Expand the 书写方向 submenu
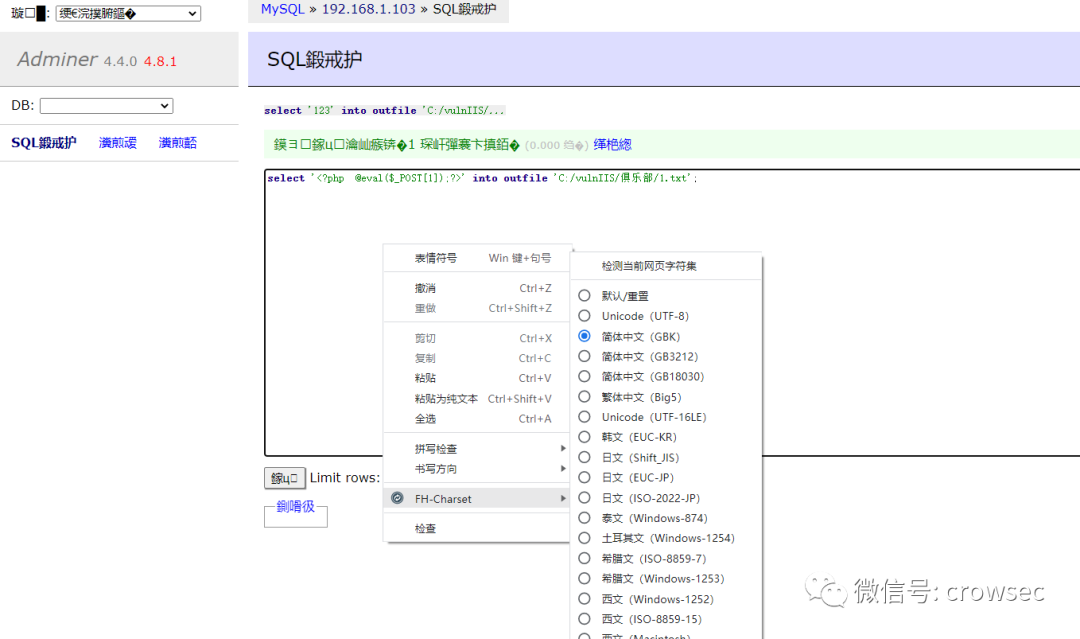This screenshot has width=1080, height=639. (x=477, y=469)
